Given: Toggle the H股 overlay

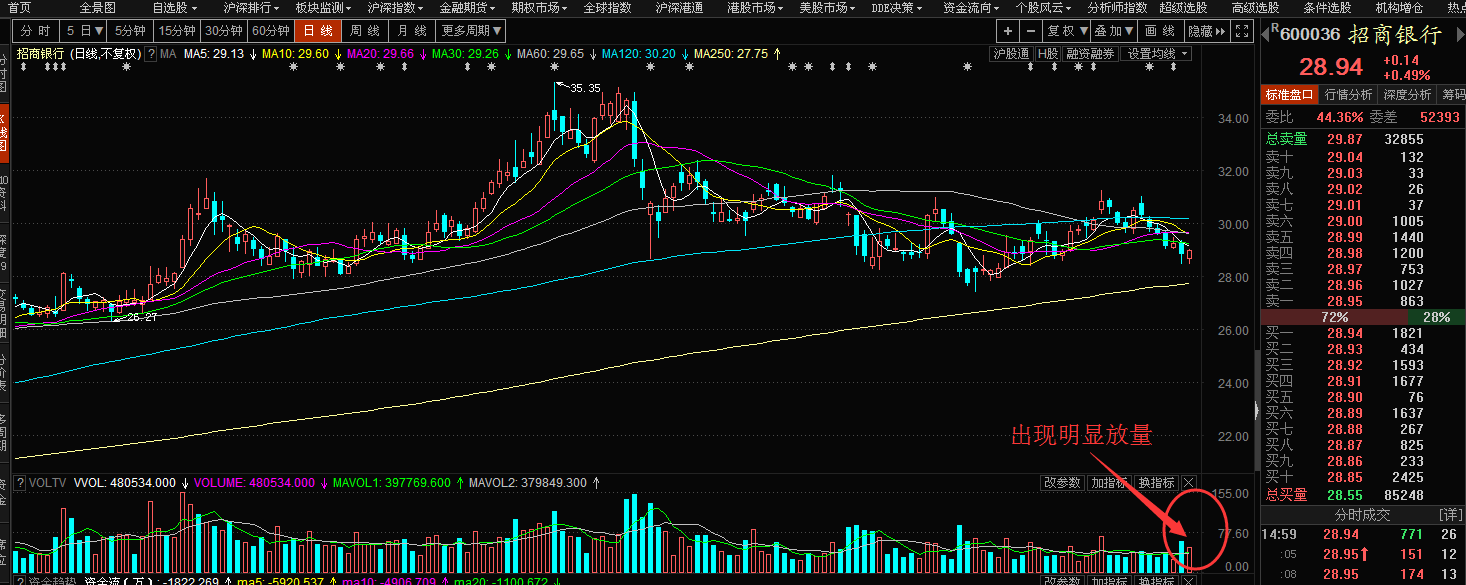Looking at the screenshot, I should (x=1047, y=54).
